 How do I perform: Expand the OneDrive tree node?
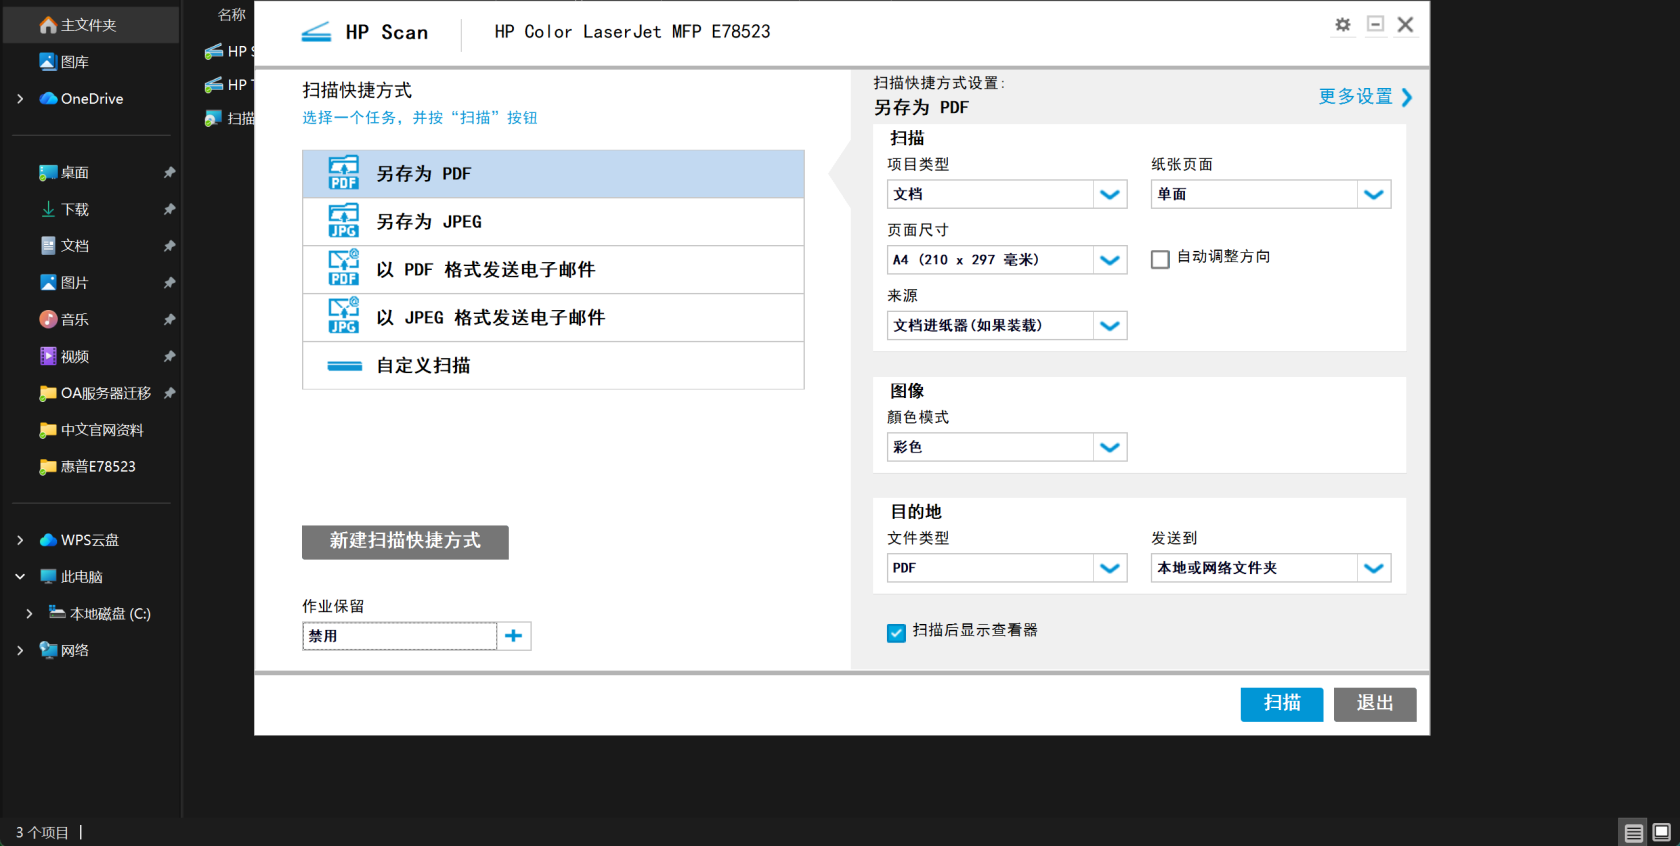[20, 99]
